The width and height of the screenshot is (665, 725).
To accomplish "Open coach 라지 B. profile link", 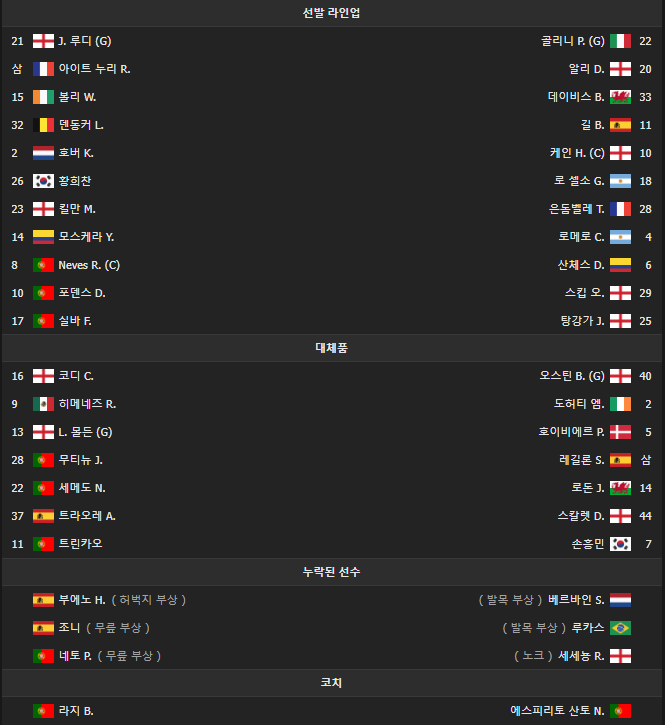I will point(76,711).
